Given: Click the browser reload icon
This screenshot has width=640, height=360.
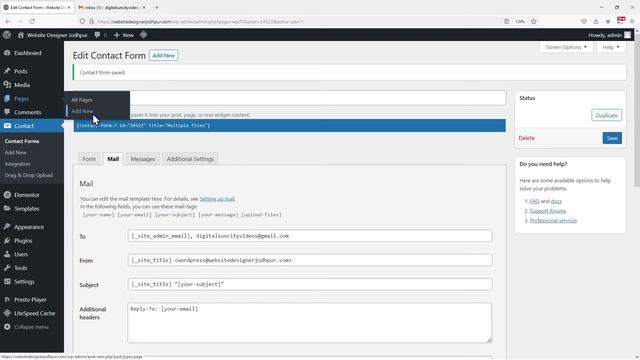Looking at the screenshot, I should (32, 21).
